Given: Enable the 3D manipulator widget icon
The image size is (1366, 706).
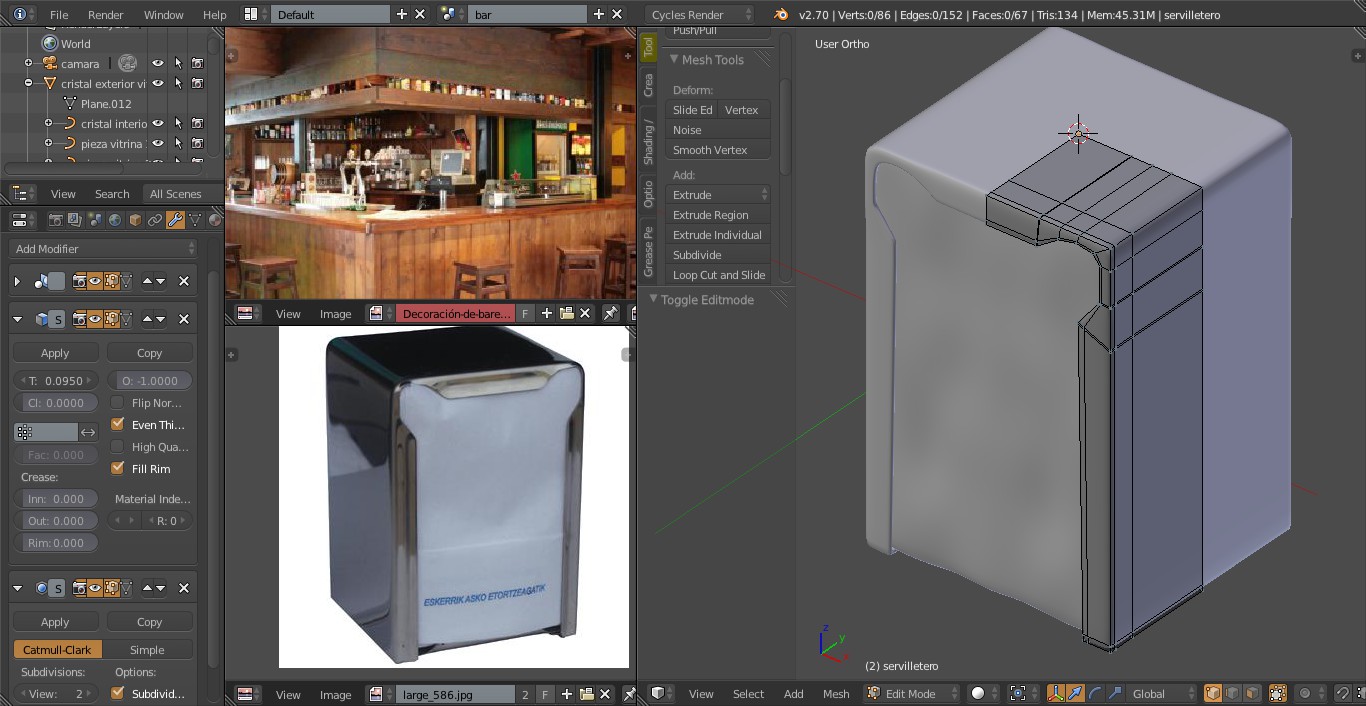Looking at the screenshot, I should 1056,693.
